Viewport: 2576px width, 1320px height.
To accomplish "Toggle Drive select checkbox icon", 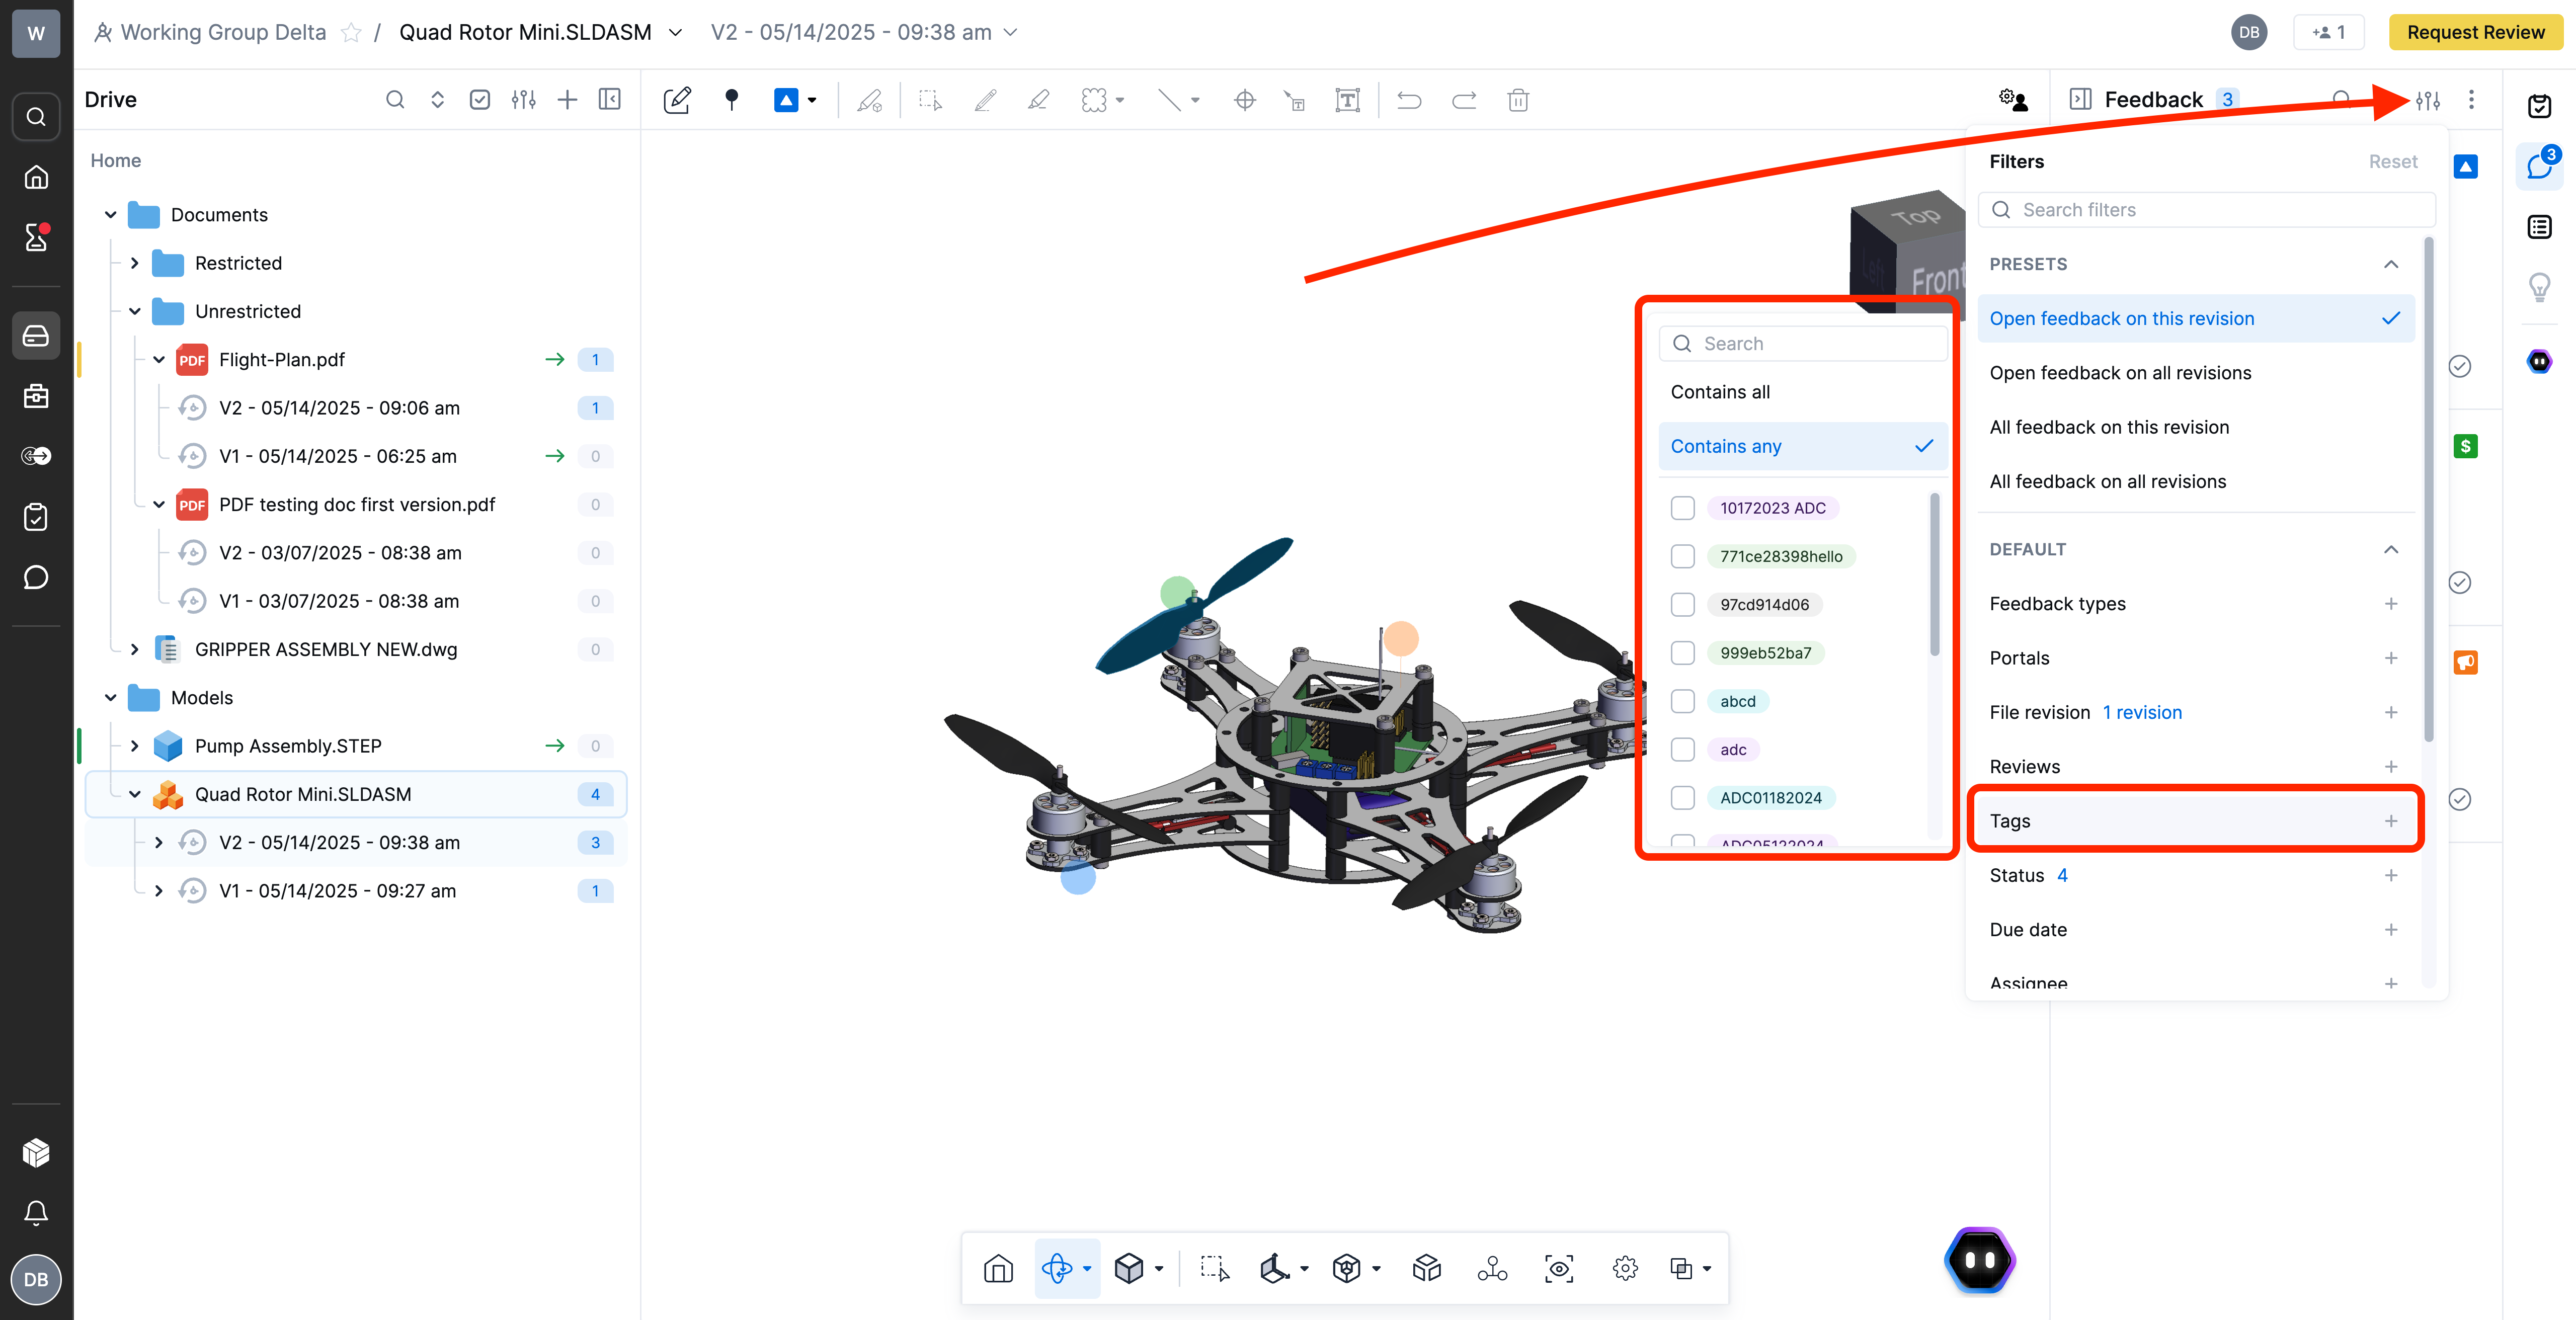I will 480,99.
